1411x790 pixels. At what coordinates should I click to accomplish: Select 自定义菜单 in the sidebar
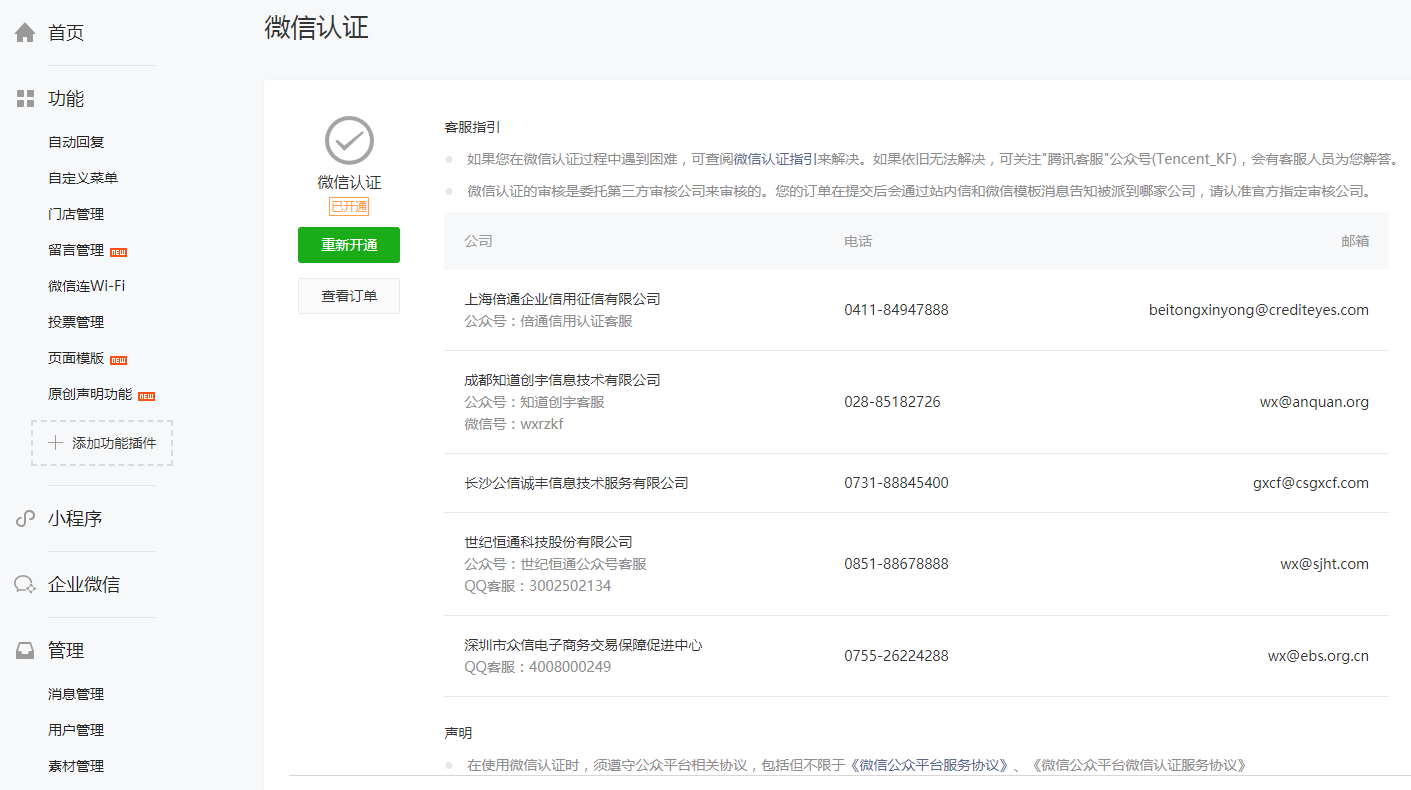coord(83,178)
